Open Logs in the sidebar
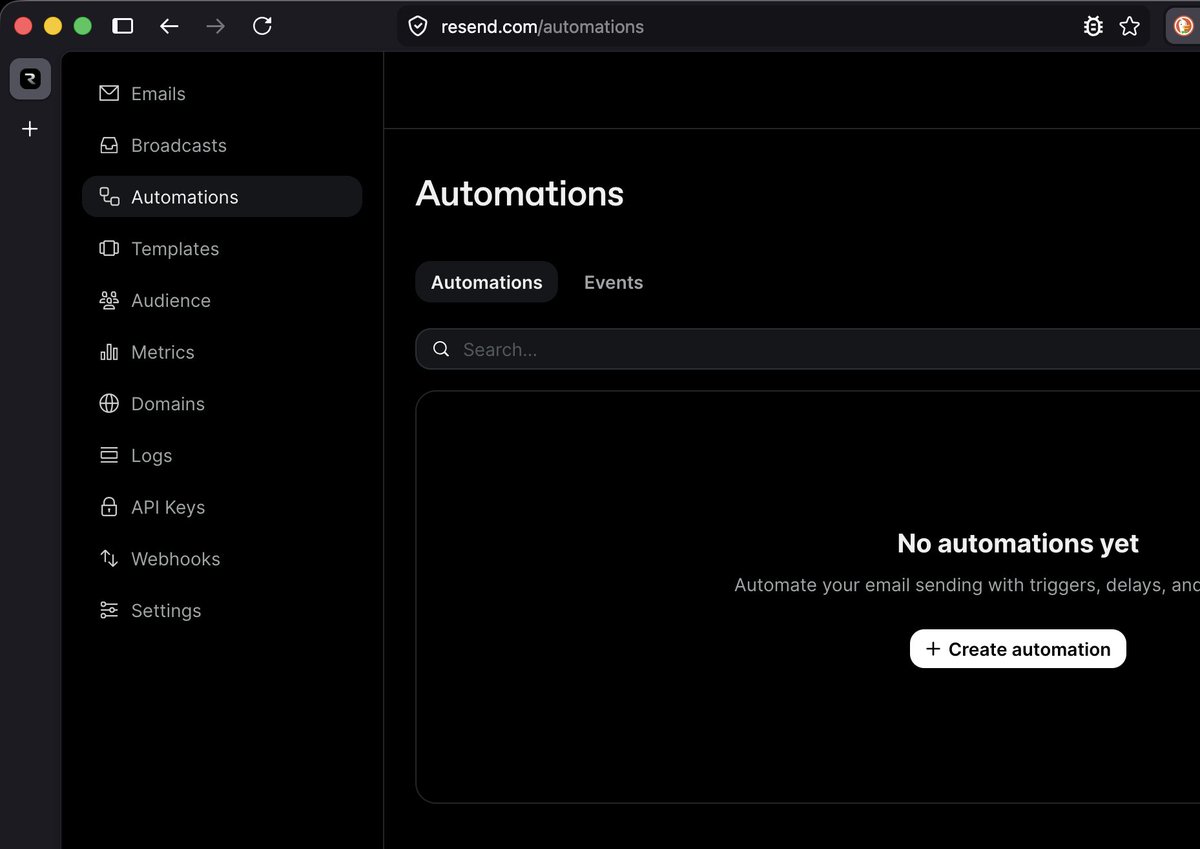 click(222, 455)
